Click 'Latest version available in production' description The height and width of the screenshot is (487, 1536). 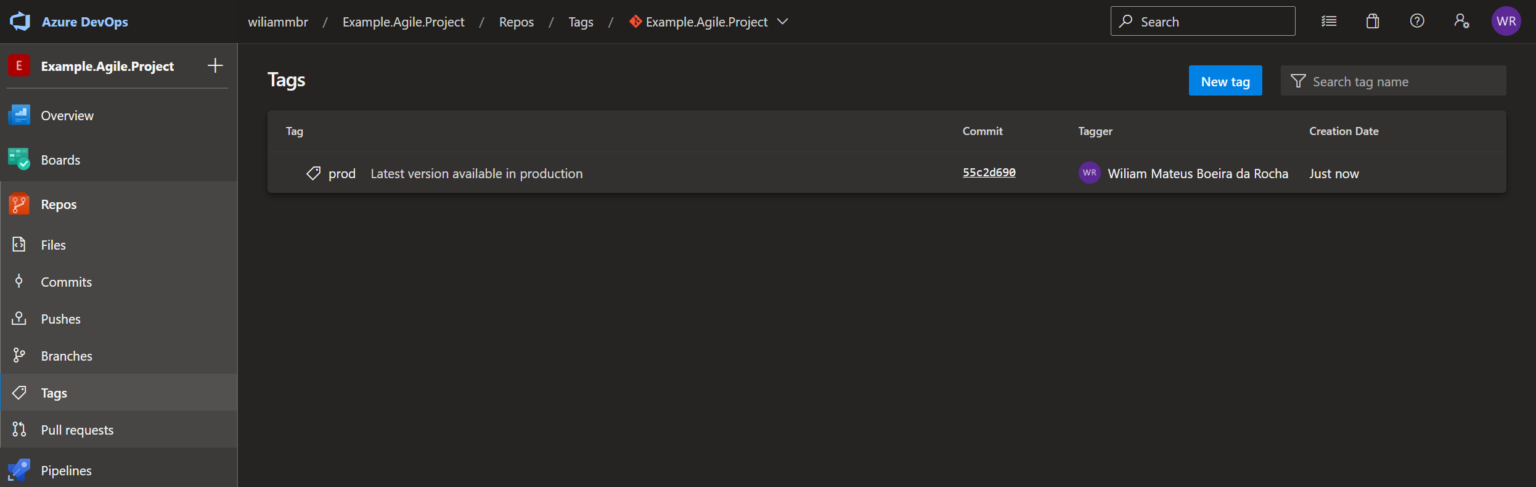[477, 174]
